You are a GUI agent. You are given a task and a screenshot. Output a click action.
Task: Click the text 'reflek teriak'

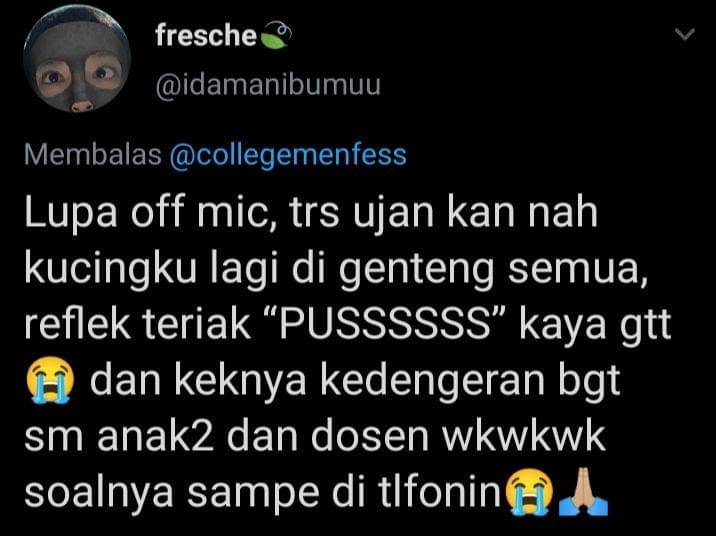(137, 324)
